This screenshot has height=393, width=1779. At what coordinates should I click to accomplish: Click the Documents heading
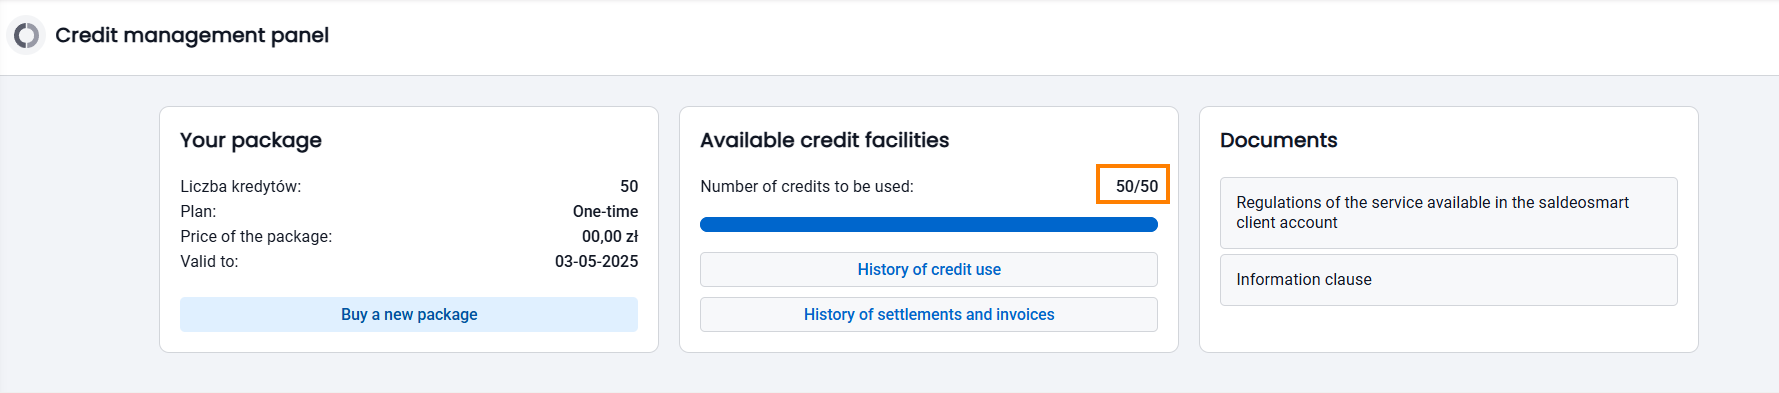tap(1278, 140)
